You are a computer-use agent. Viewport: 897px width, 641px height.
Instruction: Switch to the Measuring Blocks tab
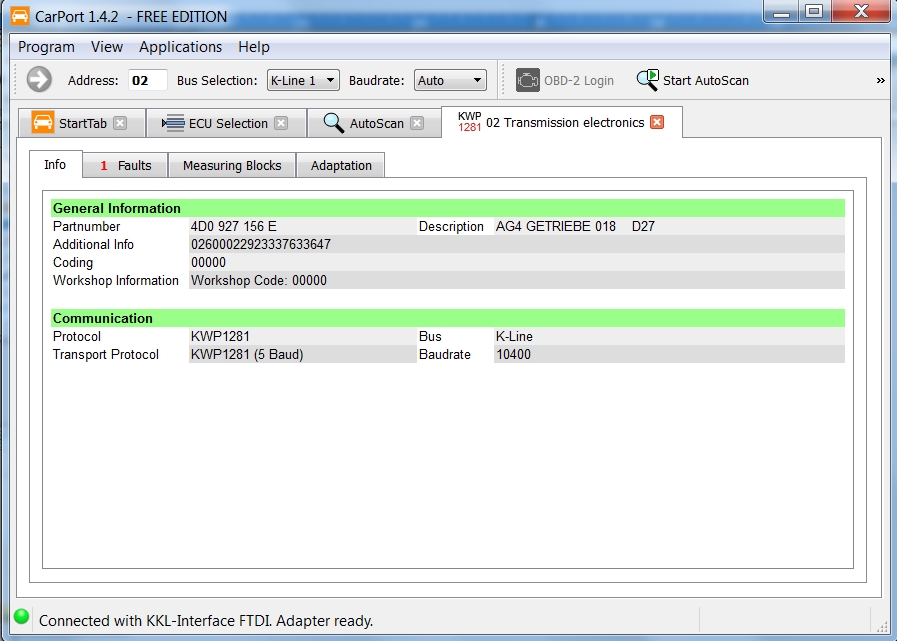point(232,165)
